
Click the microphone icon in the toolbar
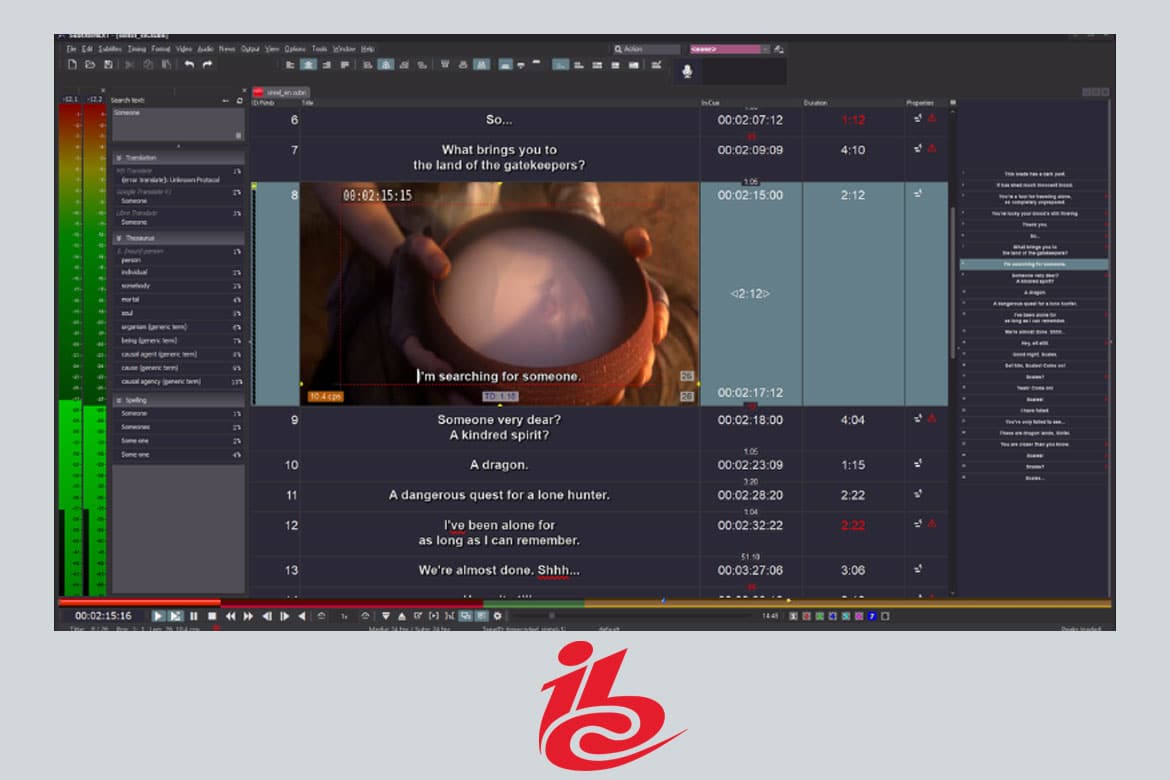pos(687,71)
